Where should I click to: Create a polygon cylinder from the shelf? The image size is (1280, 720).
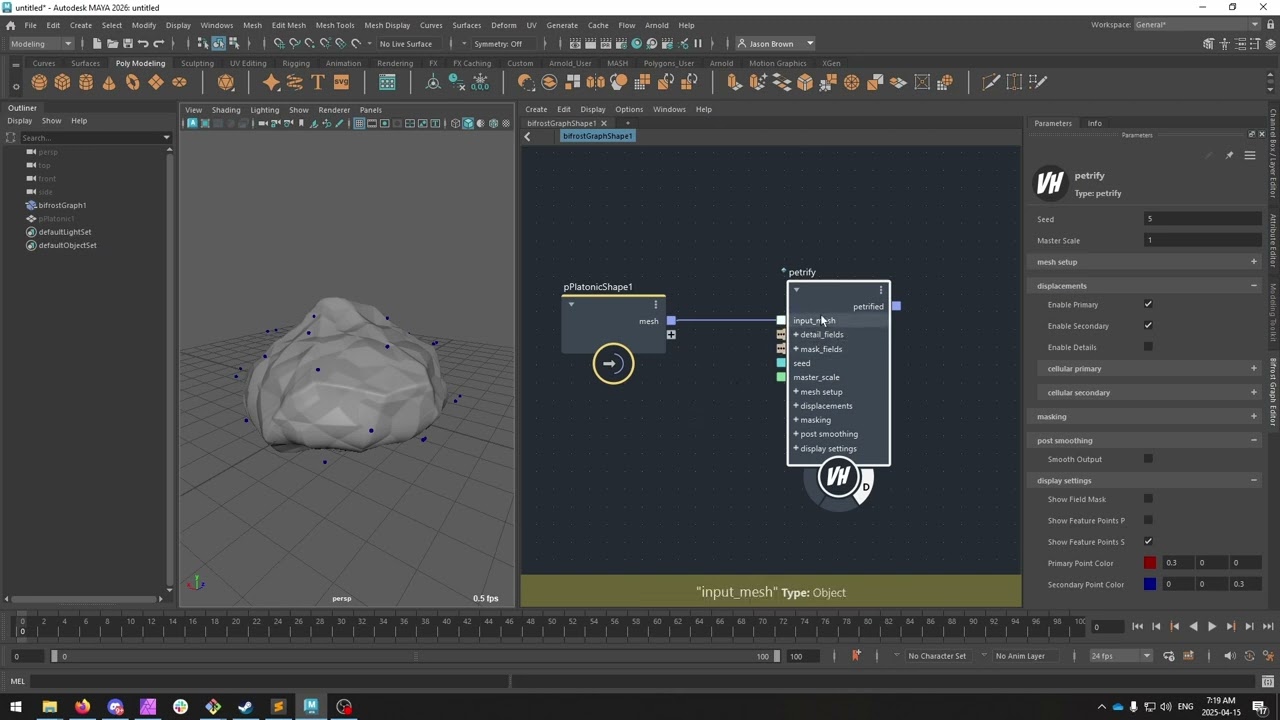coord(86,82)
